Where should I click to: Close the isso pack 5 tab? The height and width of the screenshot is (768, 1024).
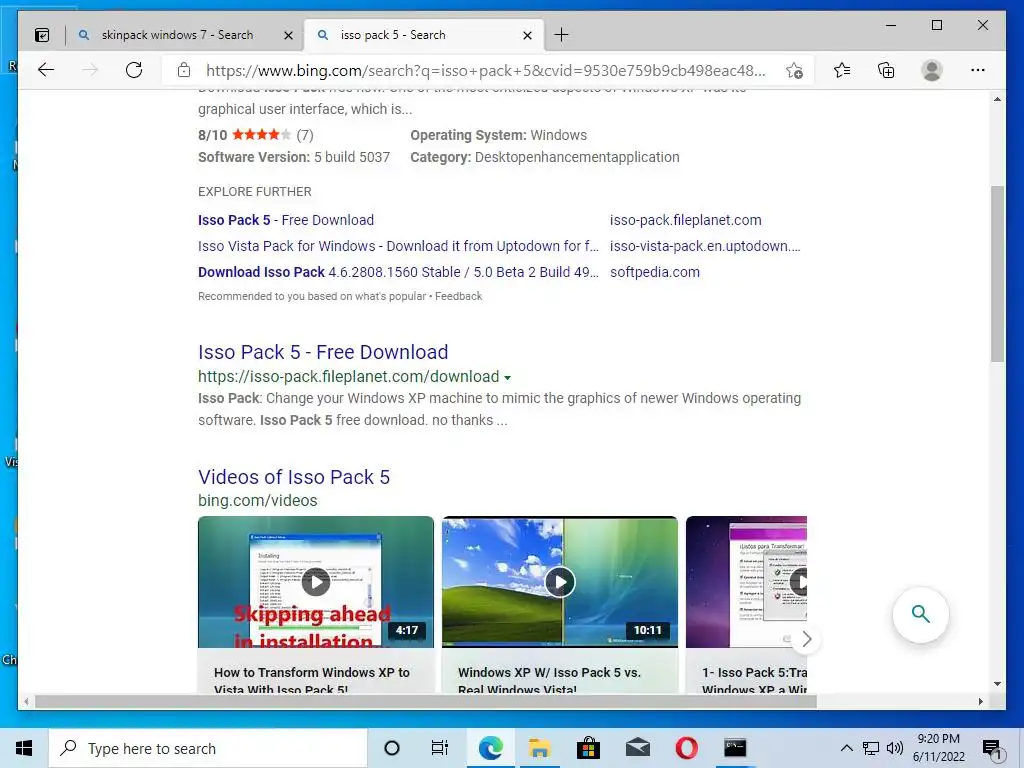[x=528, y=35]
